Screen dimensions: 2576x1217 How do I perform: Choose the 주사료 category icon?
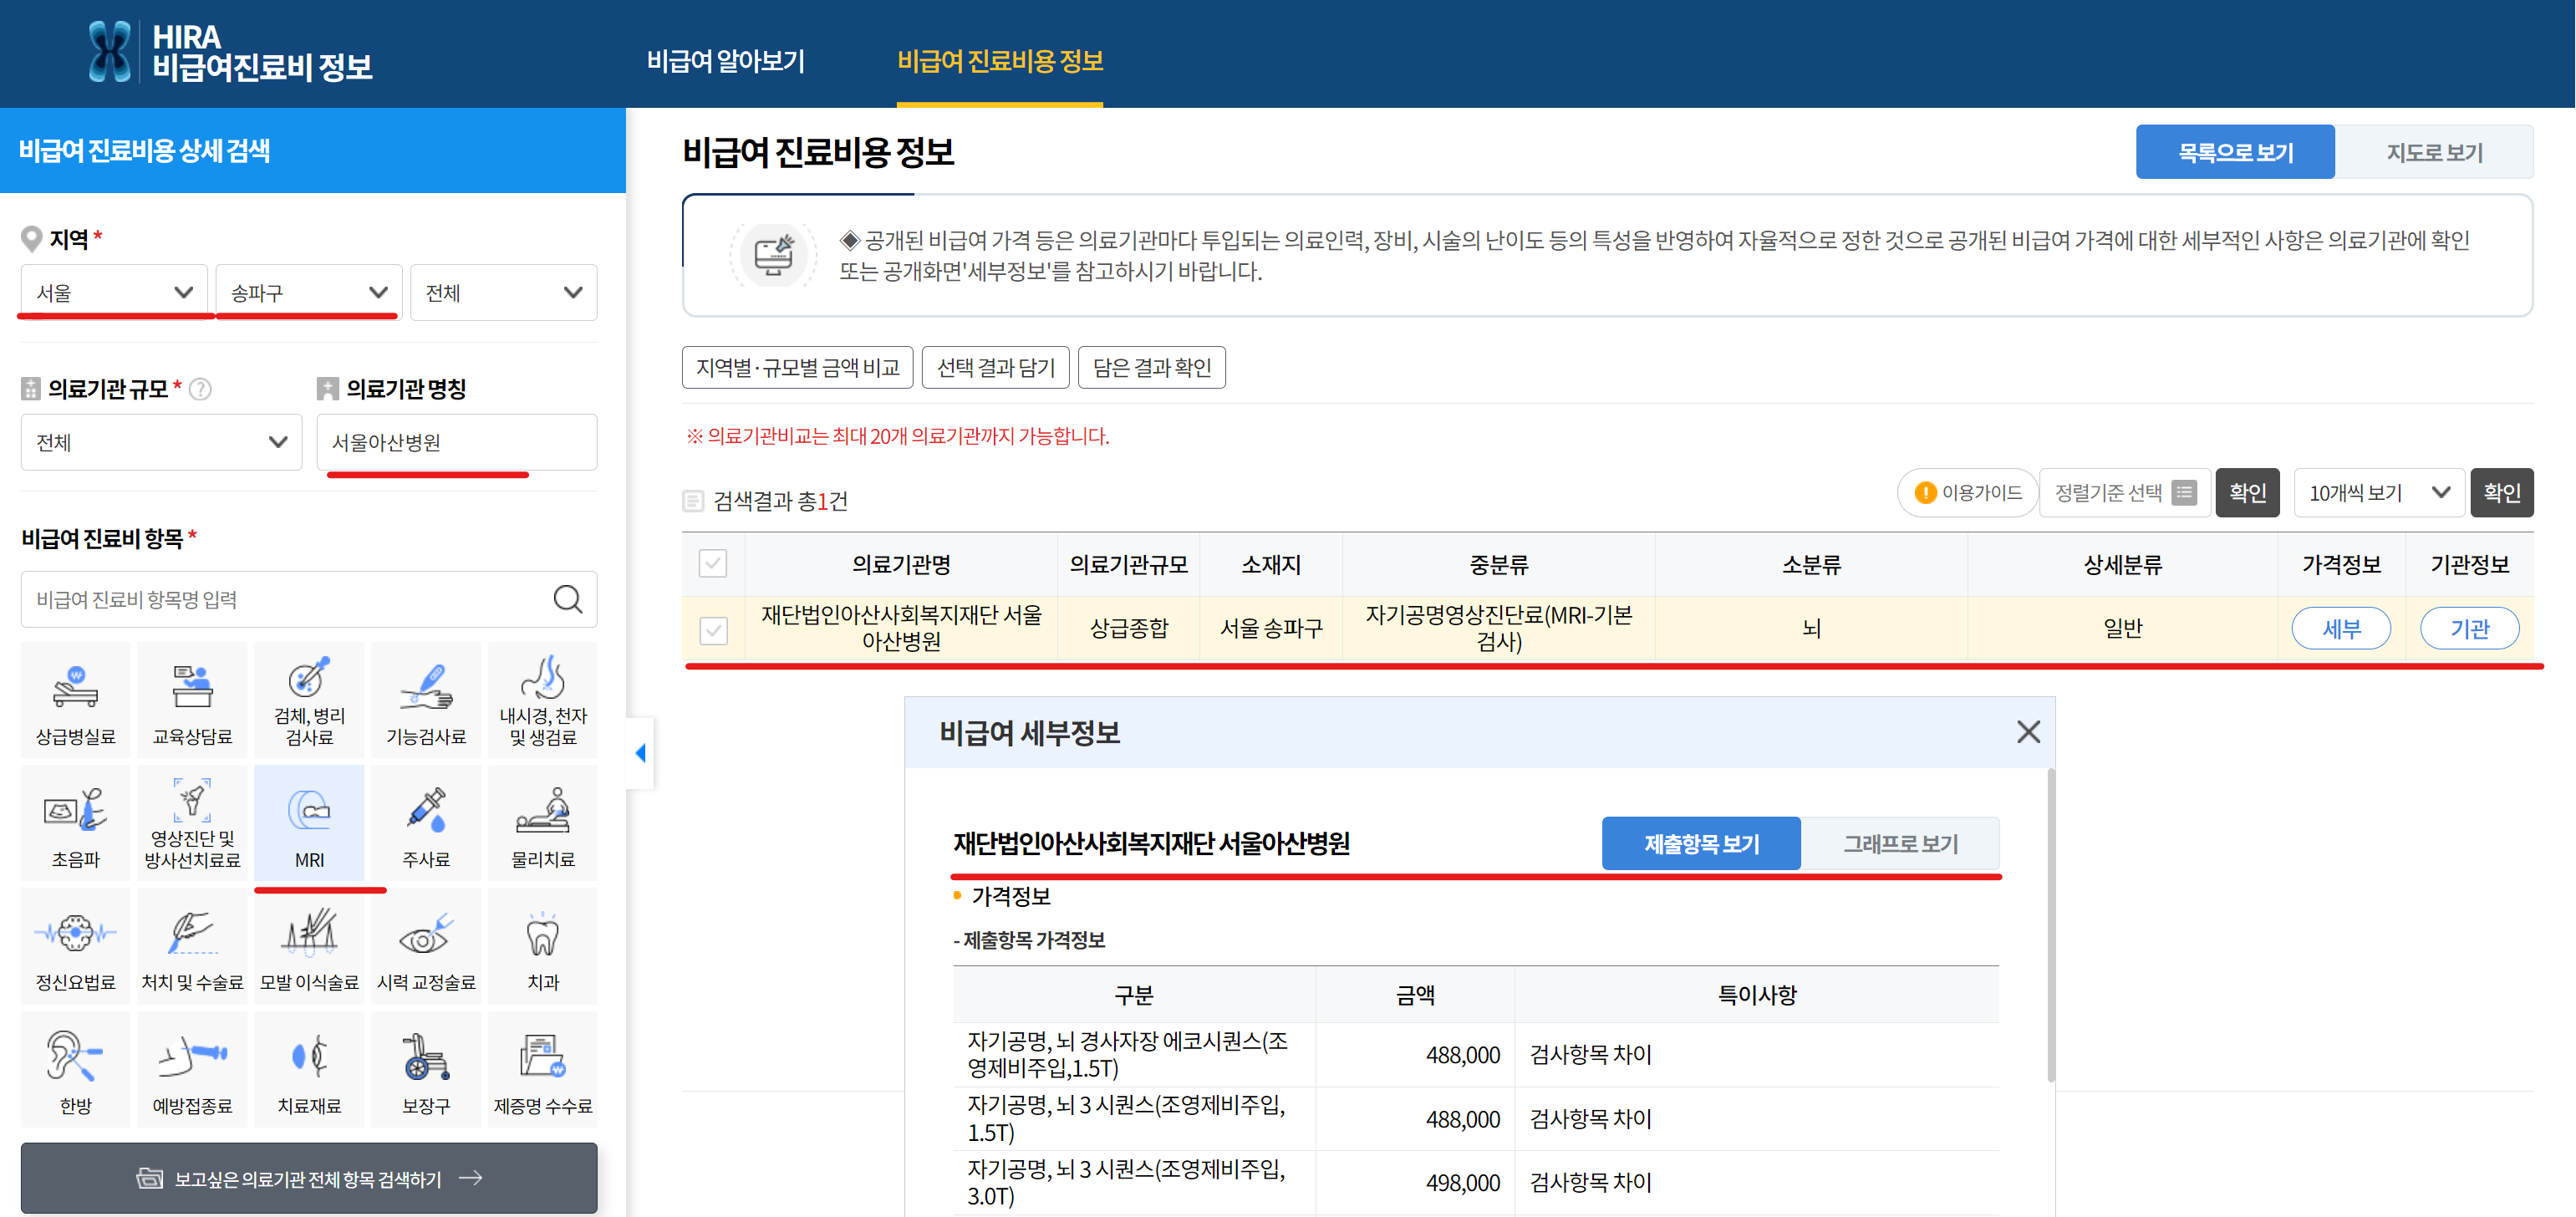click(426, 823)
